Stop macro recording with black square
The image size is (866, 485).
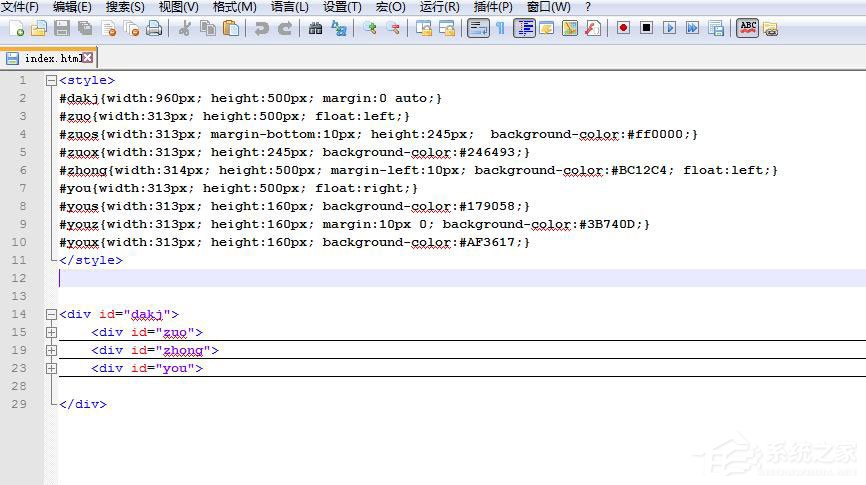[646, 28]
